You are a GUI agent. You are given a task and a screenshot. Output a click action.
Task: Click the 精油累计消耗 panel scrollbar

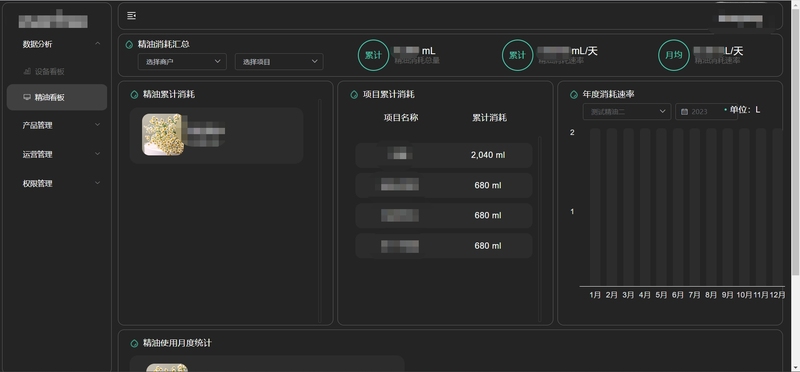(x=320, y=211)
